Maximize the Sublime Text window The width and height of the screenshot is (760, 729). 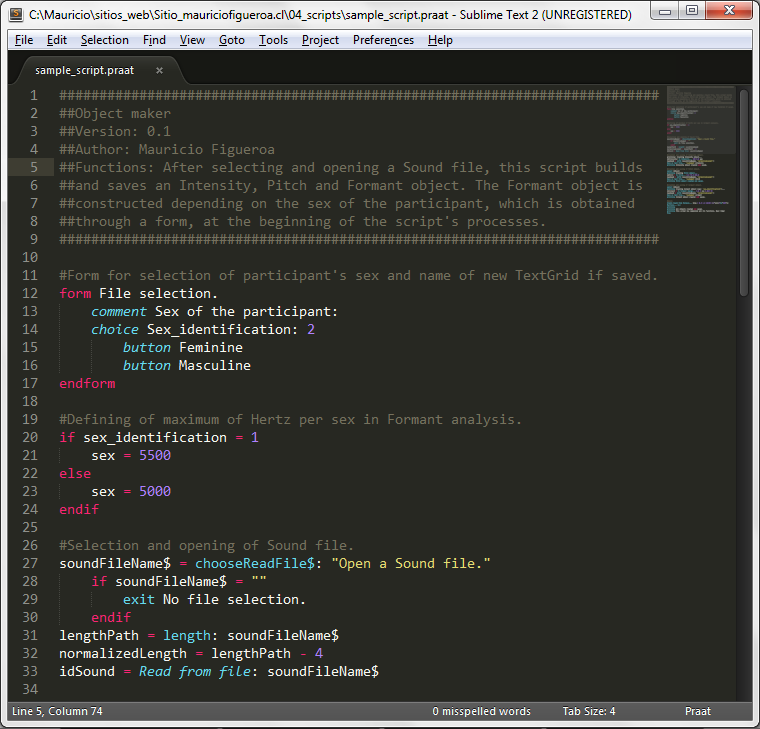[x=692, y=13]
